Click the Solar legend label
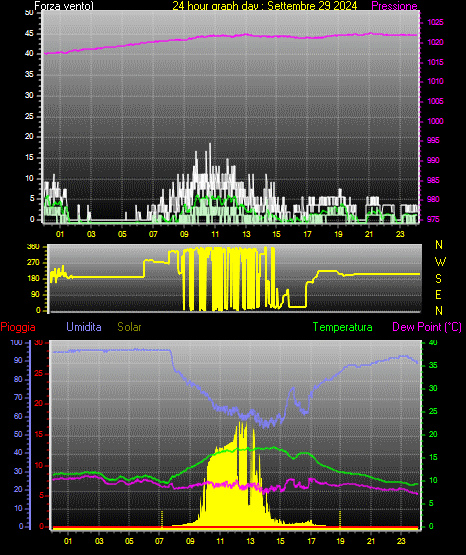 (129, 327)
